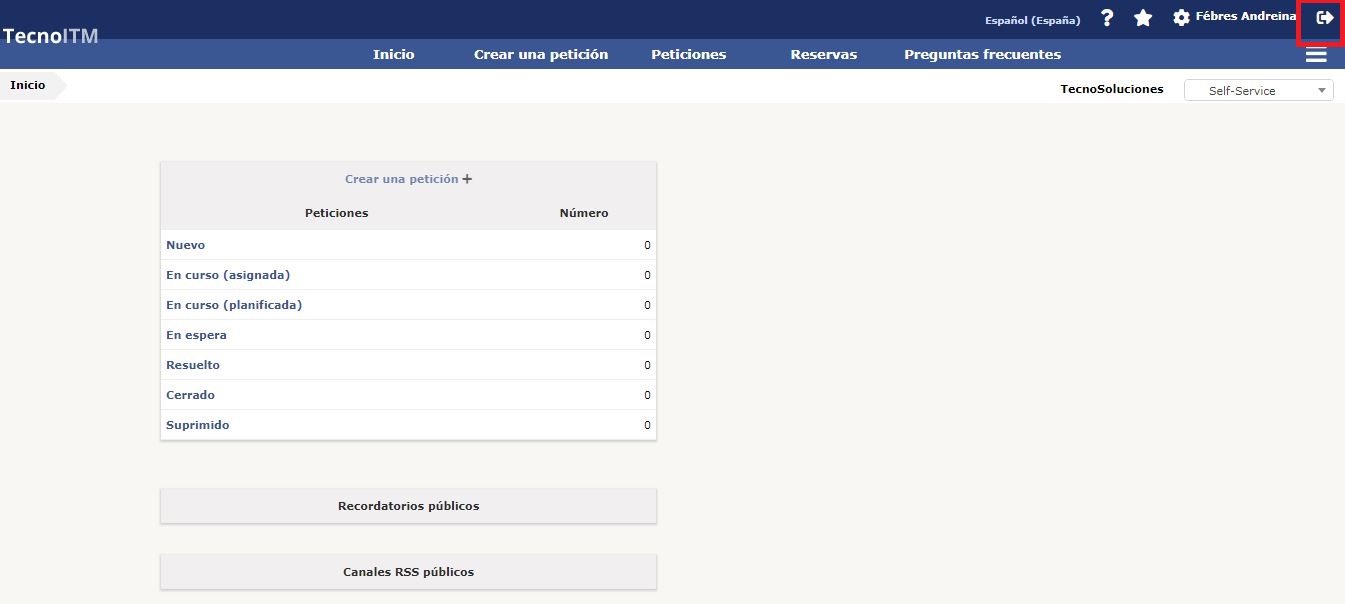Select the Reservas menu item
The width and height of the screenshot is (1345, 604).
pyautogui.click(x=823, y=55)
